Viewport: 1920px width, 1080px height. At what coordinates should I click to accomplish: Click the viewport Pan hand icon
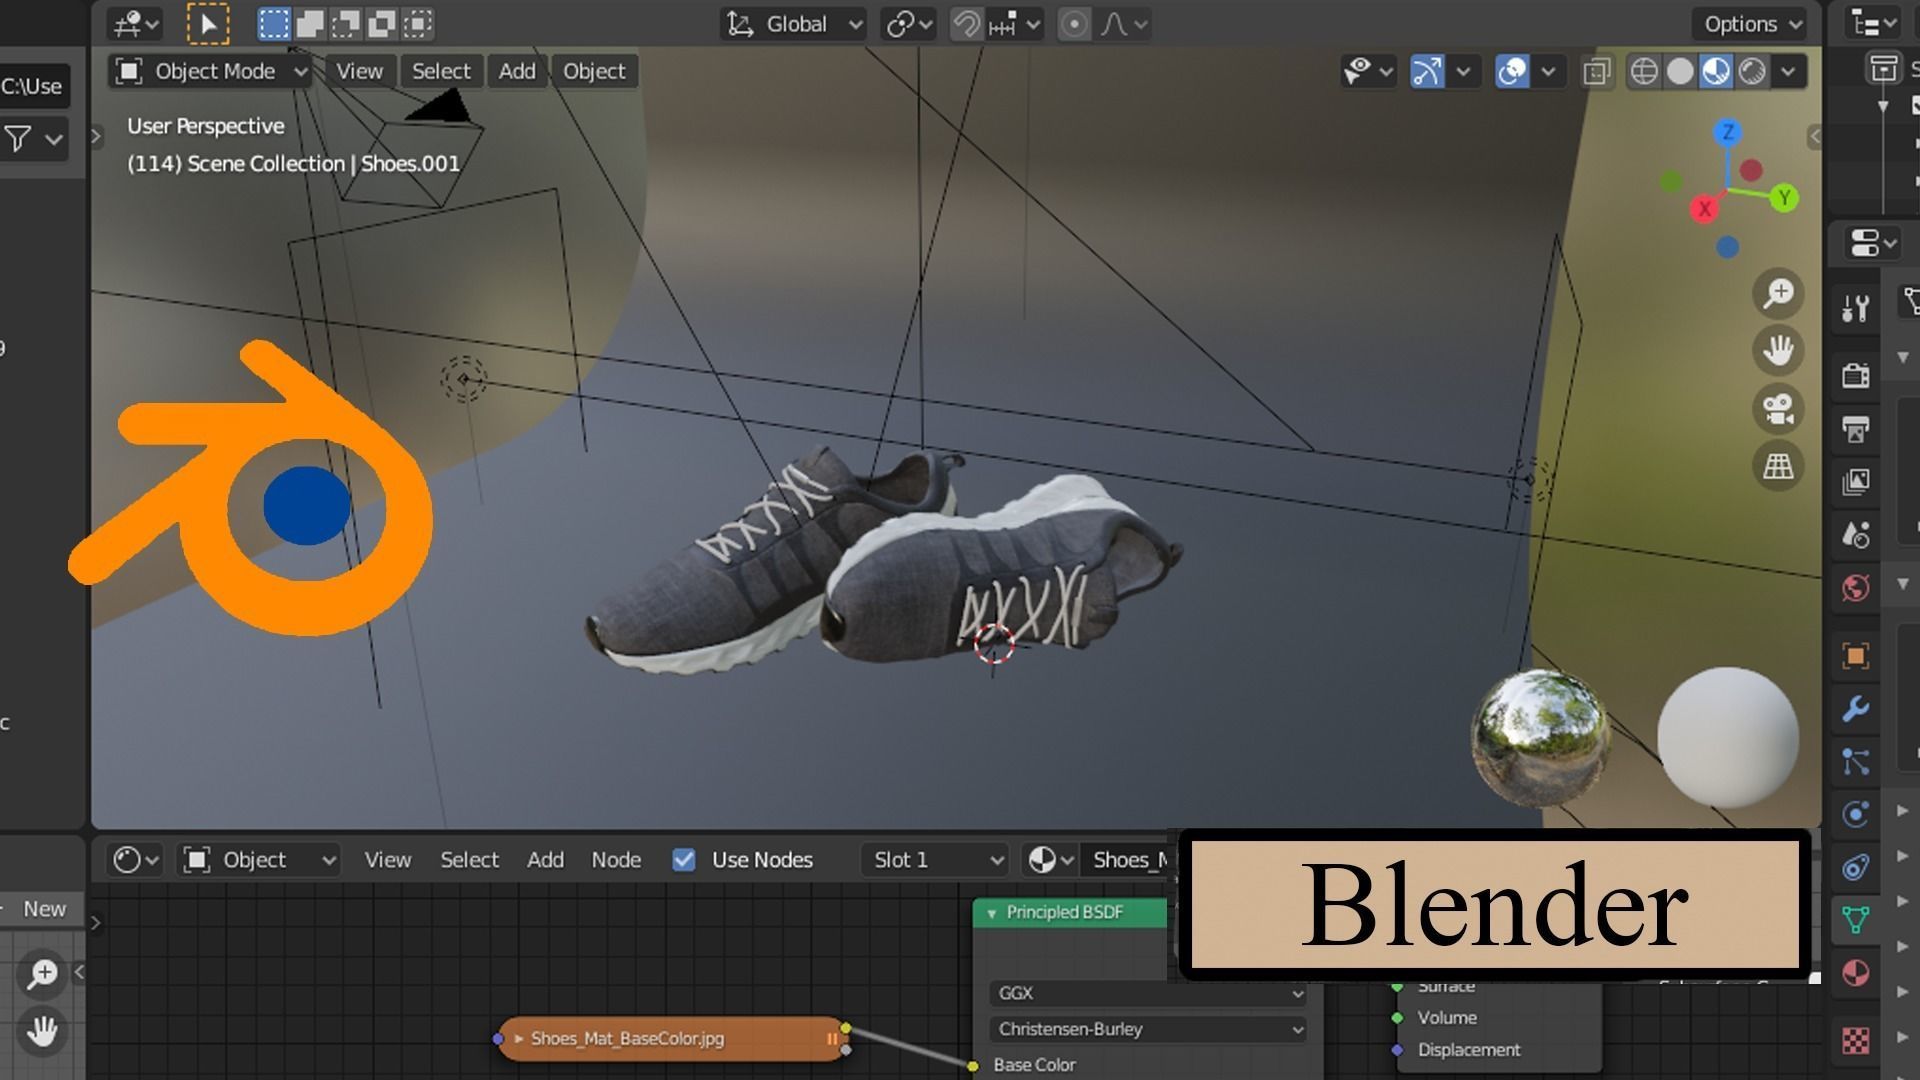click(1778, 350)
